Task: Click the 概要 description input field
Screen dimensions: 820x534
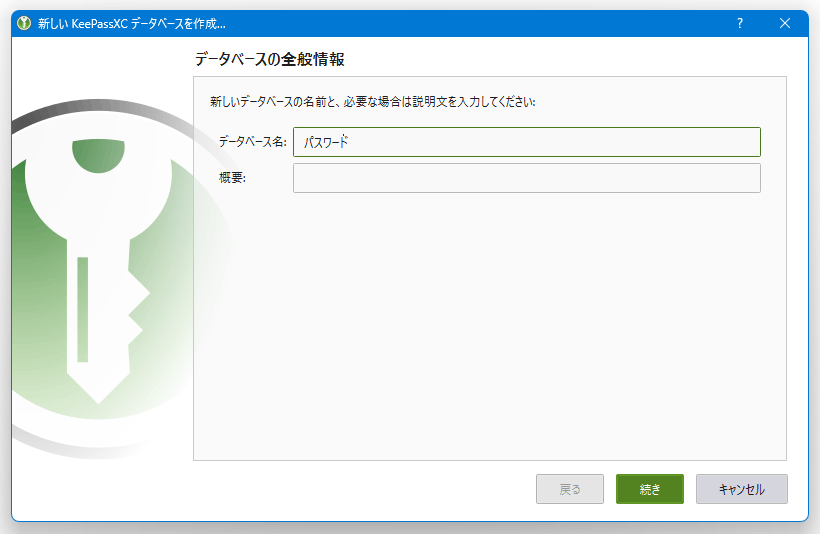Action: point(527,178)
